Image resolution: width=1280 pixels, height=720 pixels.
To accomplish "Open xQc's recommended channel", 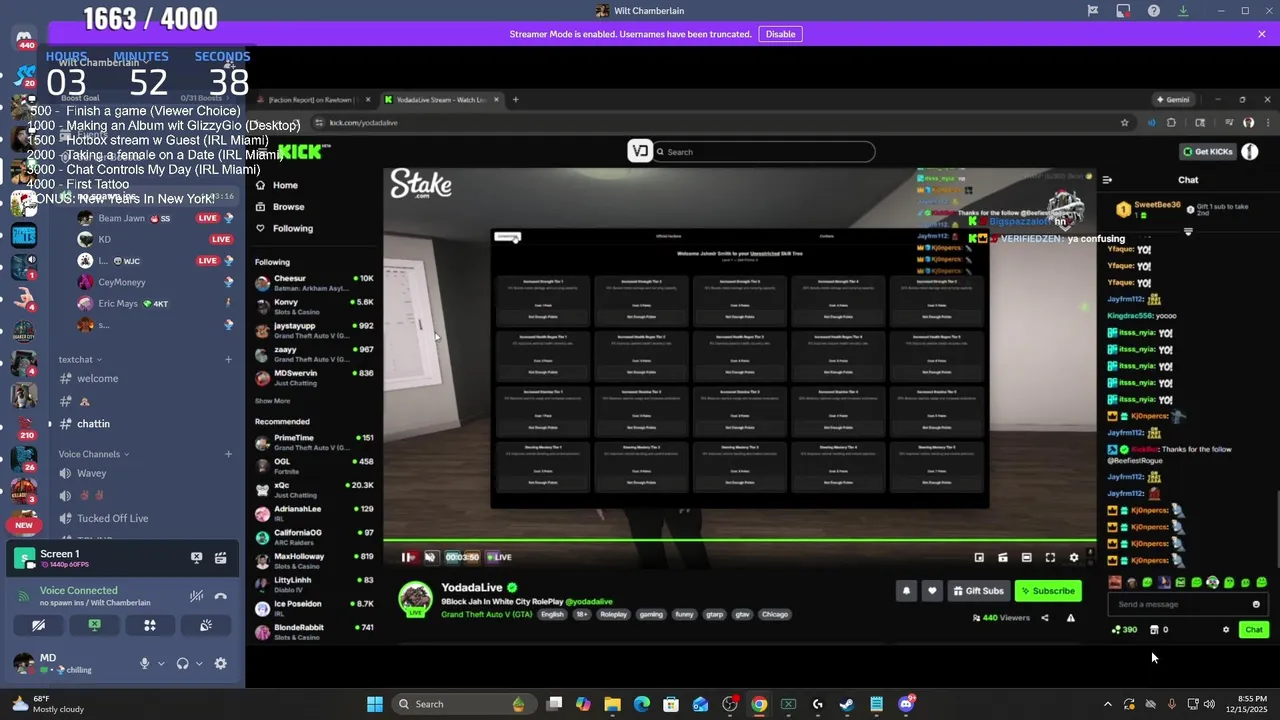I will pos(315,490).
